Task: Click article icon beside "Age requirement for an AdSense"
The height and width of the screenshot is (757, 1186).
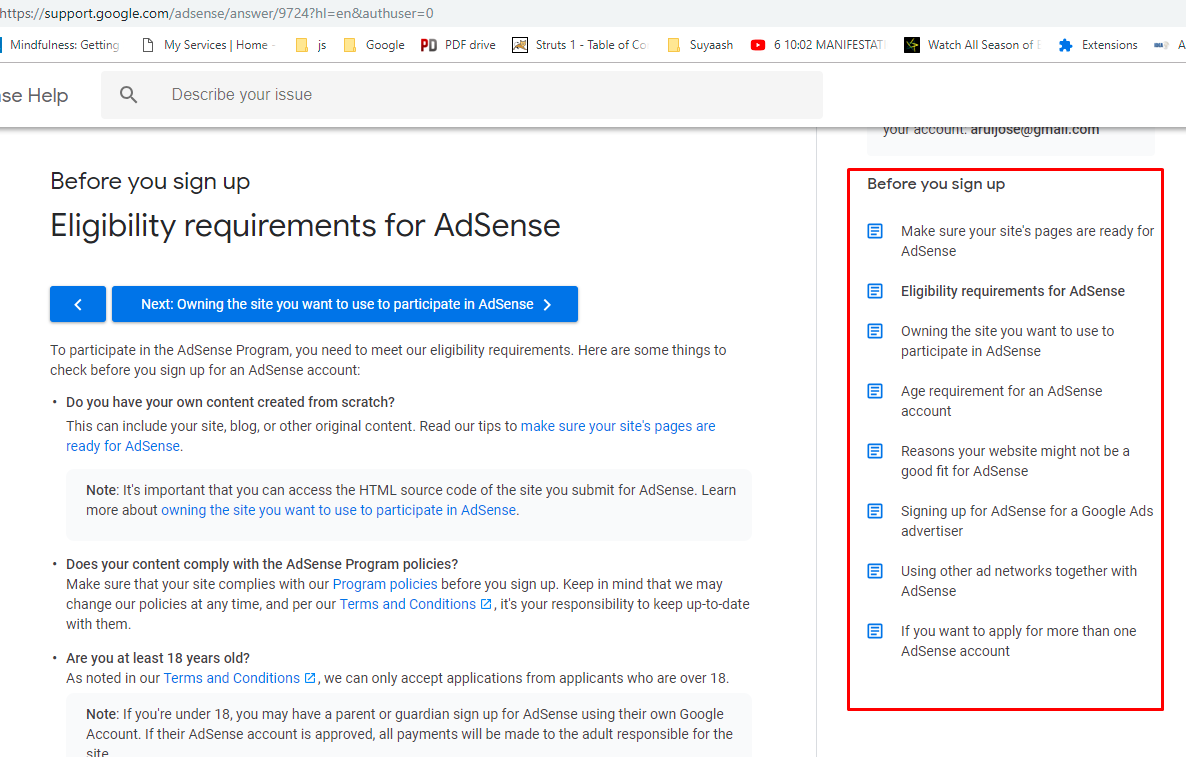Action: (x=875, y=391)
